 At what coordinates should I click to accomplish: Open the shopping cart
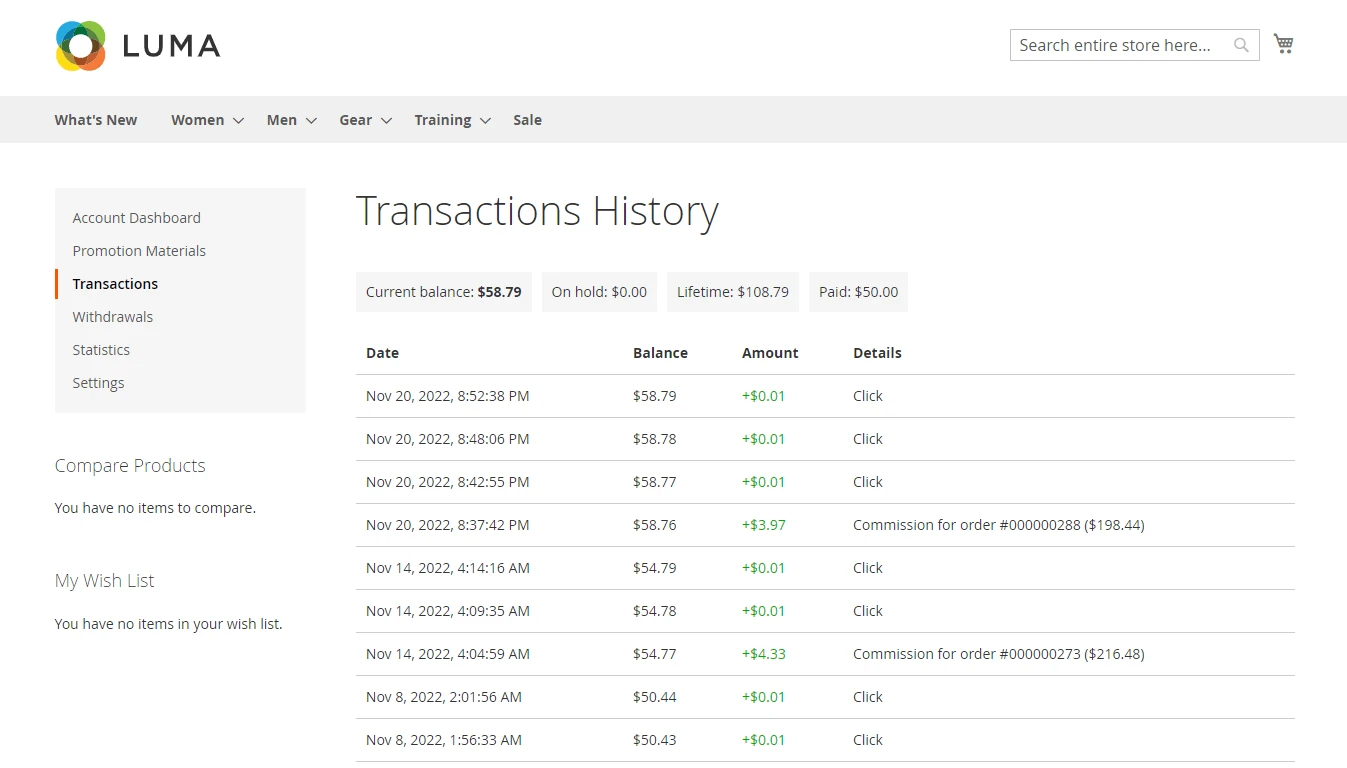(1283, 43)
